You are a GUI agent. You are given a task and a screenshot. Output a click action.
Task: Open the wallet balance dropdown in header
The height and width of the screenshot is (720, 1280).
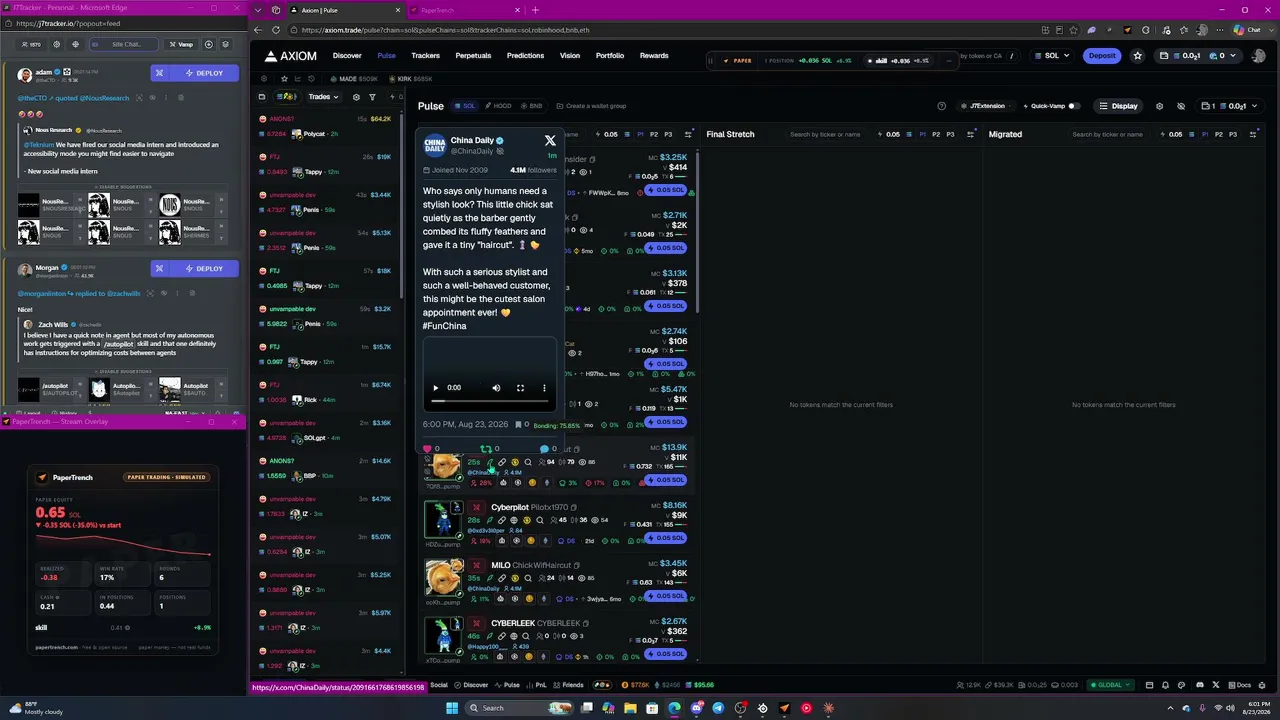click(x=1196, y=56)
